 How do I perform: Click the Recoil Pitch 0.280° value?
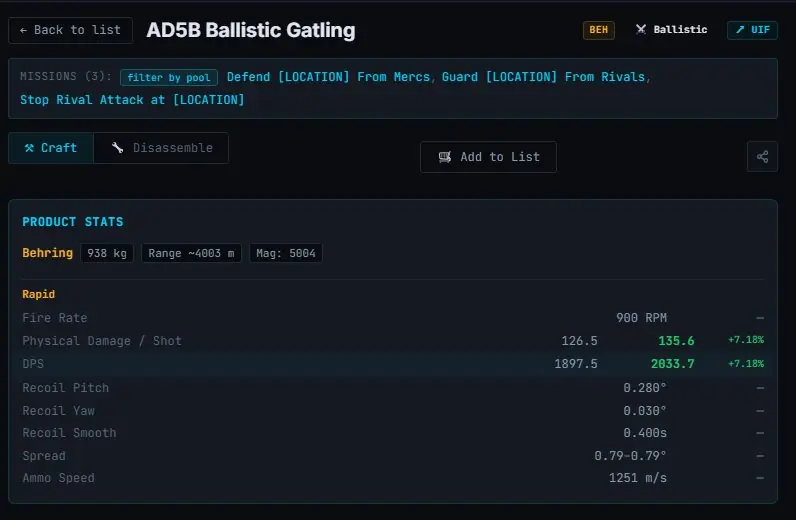[645, 388]
